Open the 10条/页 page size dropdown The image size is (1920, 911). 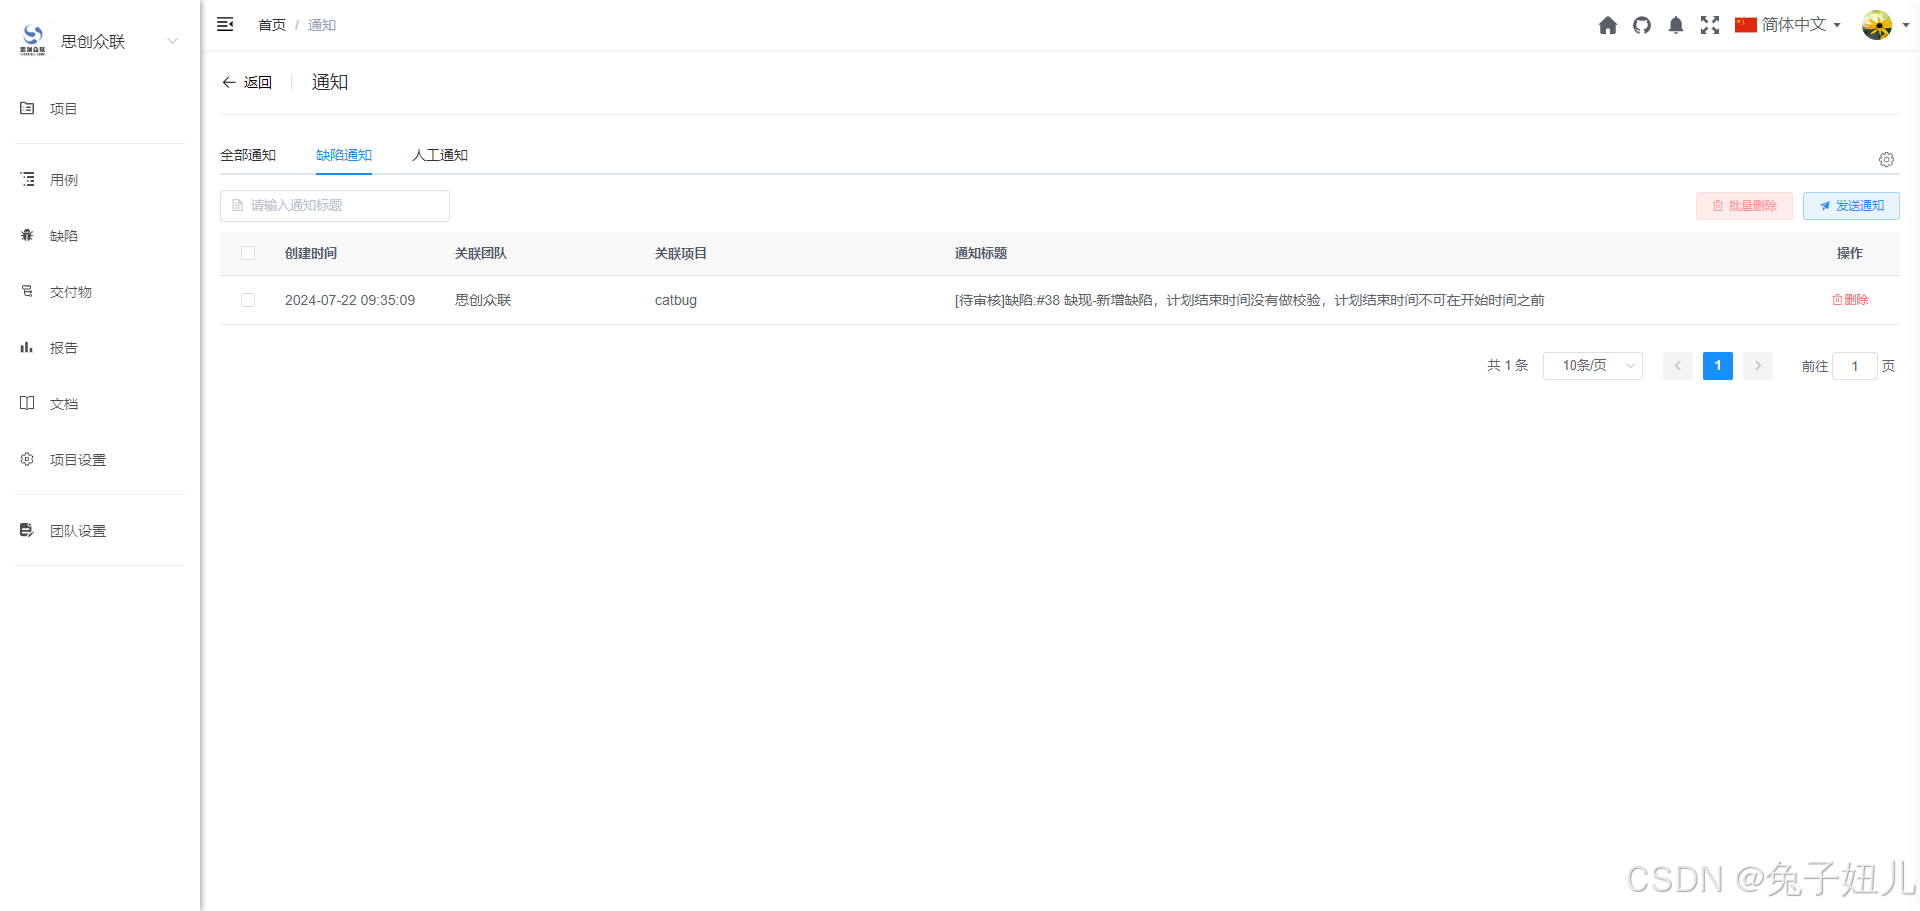point(1592,365)
